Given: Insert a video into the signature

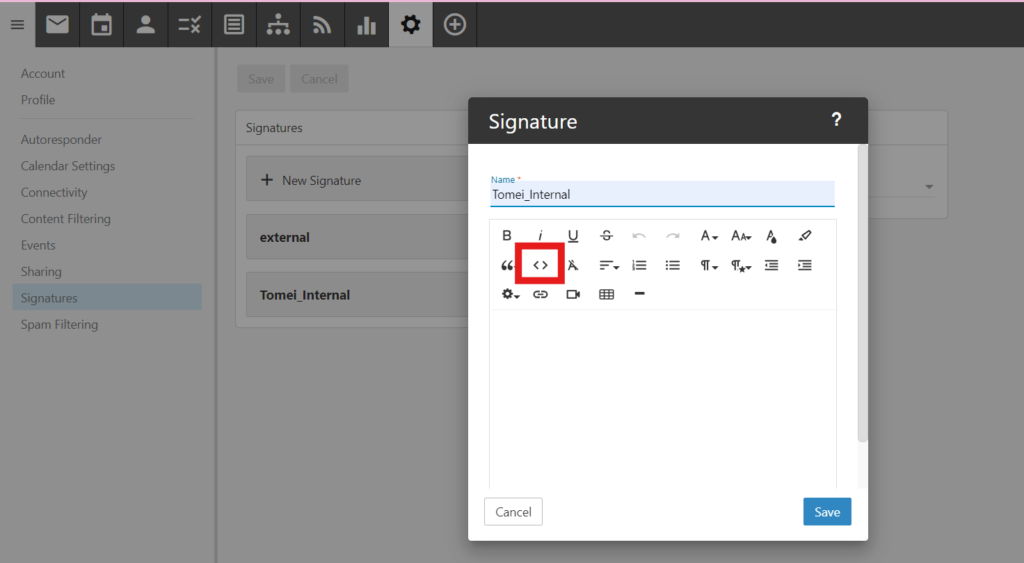Looking at the screenshot, I should click(573, 294).
